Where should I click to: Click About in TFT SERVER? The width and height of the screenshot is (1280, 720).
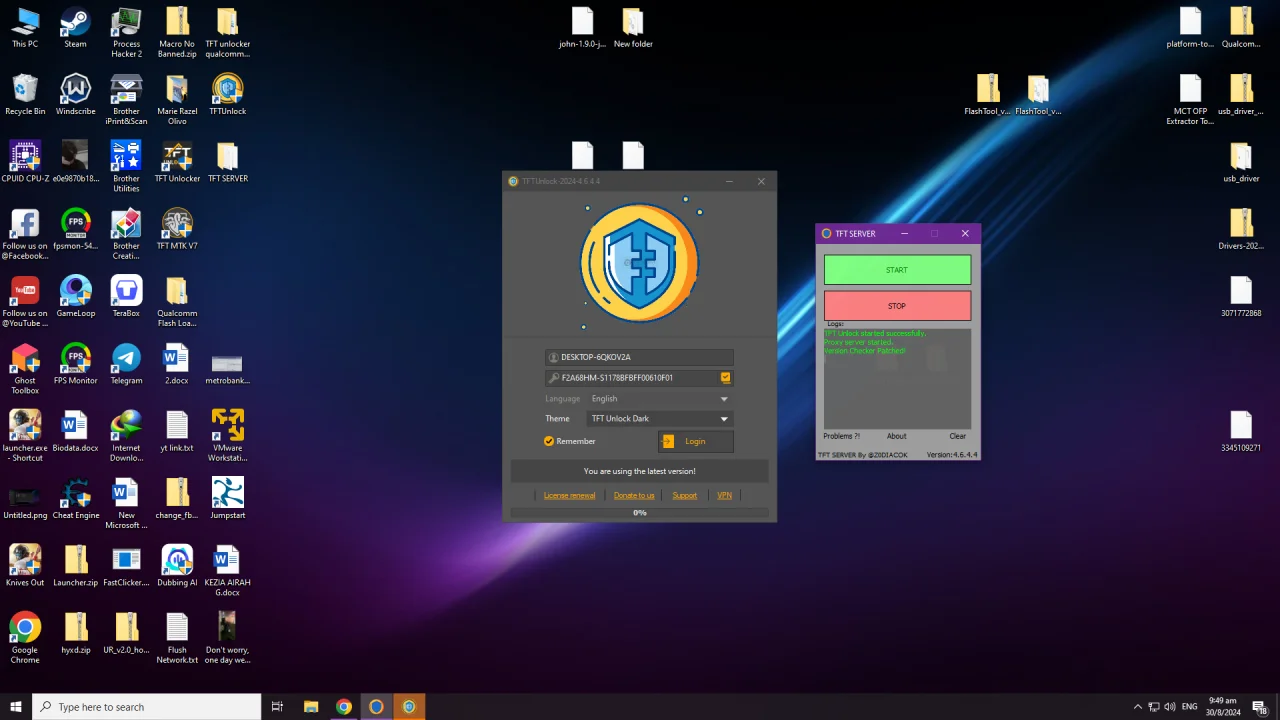click(896, 436)
